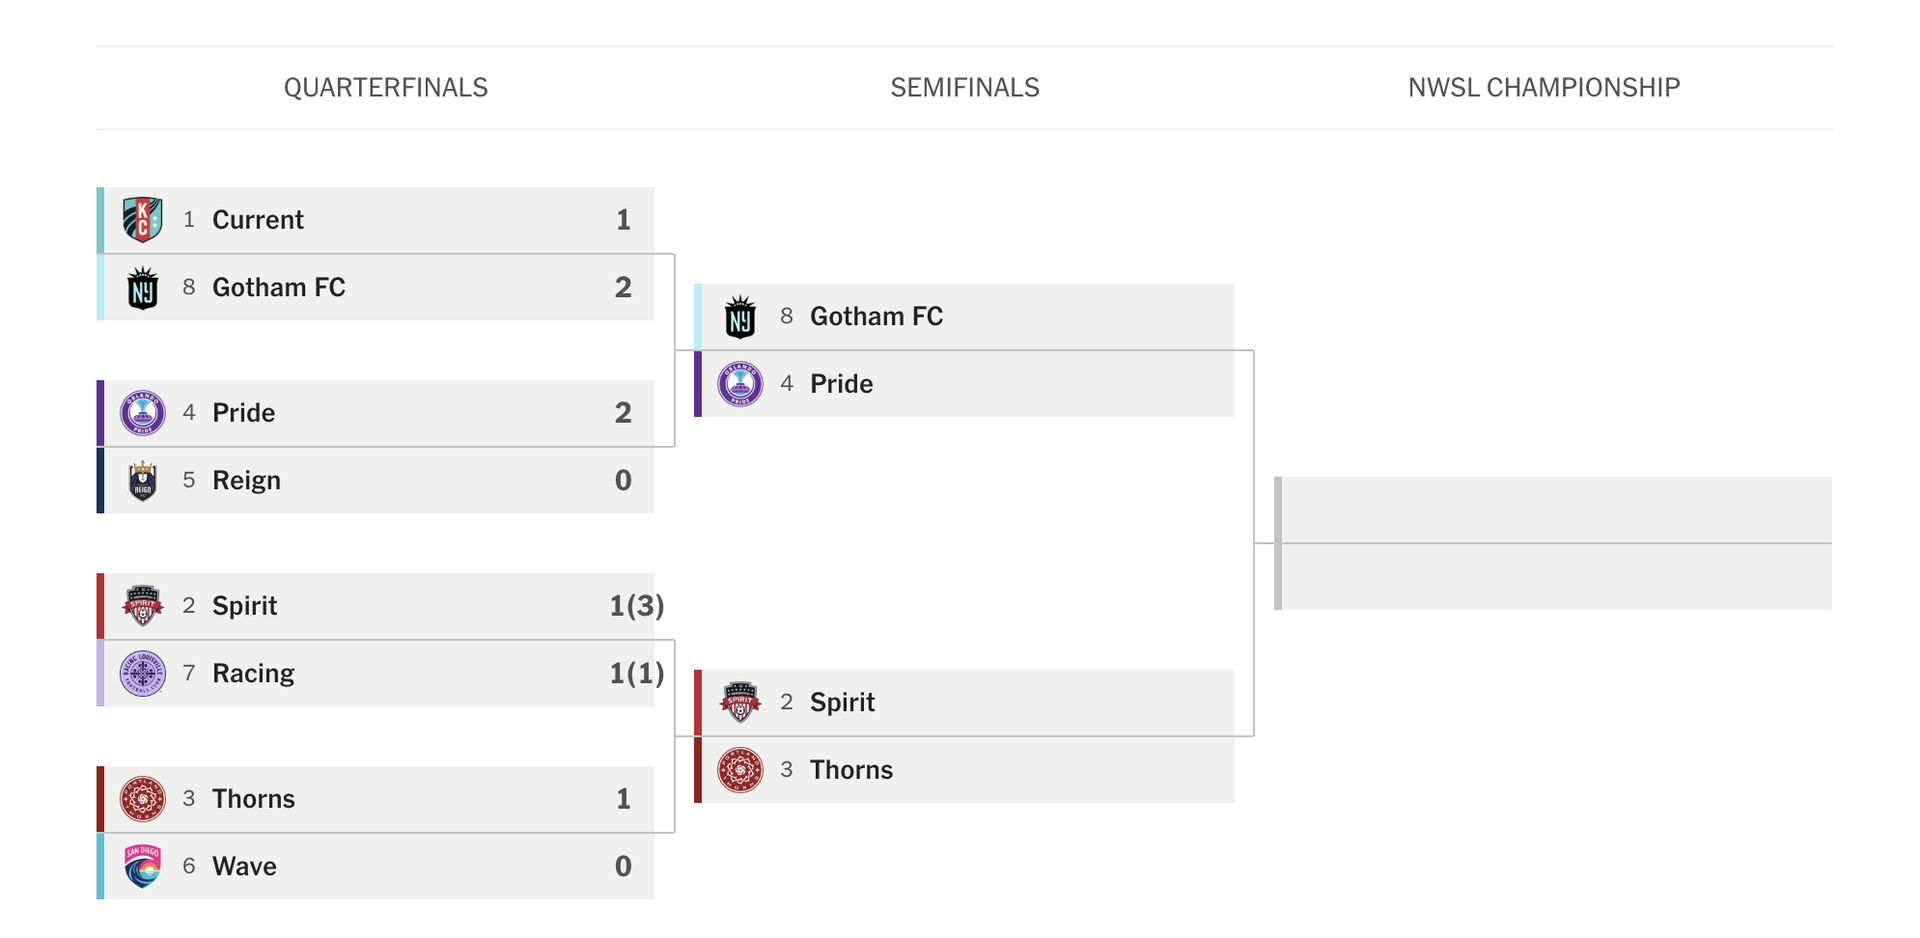Click Thorns logo in semifinals
The height and width of the screenshot is (938, 1920).
pyautogui.click(x=740, y=771)
